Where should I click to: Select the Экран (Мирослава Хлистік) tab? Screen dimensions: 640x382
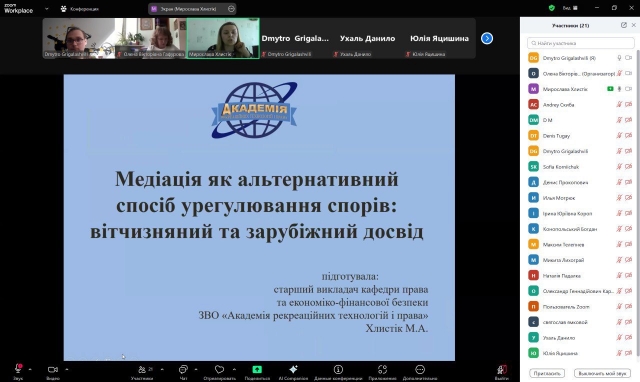coord(192,9)
